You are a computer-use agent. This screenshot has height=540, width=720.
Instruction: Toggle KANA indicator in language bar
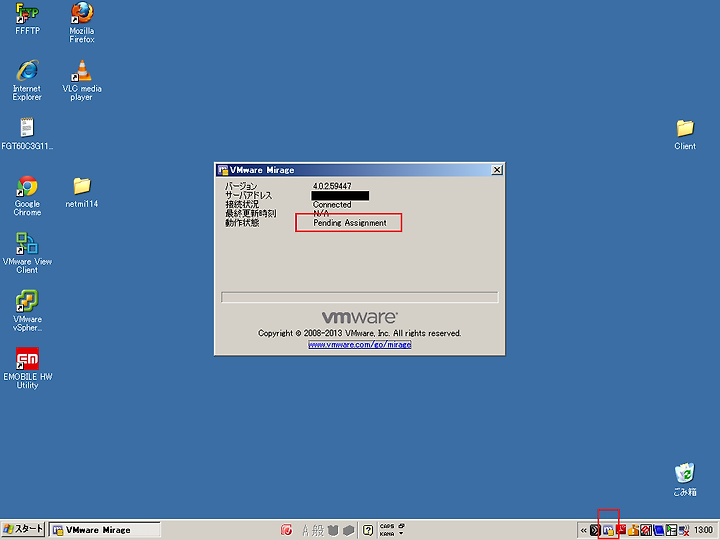pos(387,534)
